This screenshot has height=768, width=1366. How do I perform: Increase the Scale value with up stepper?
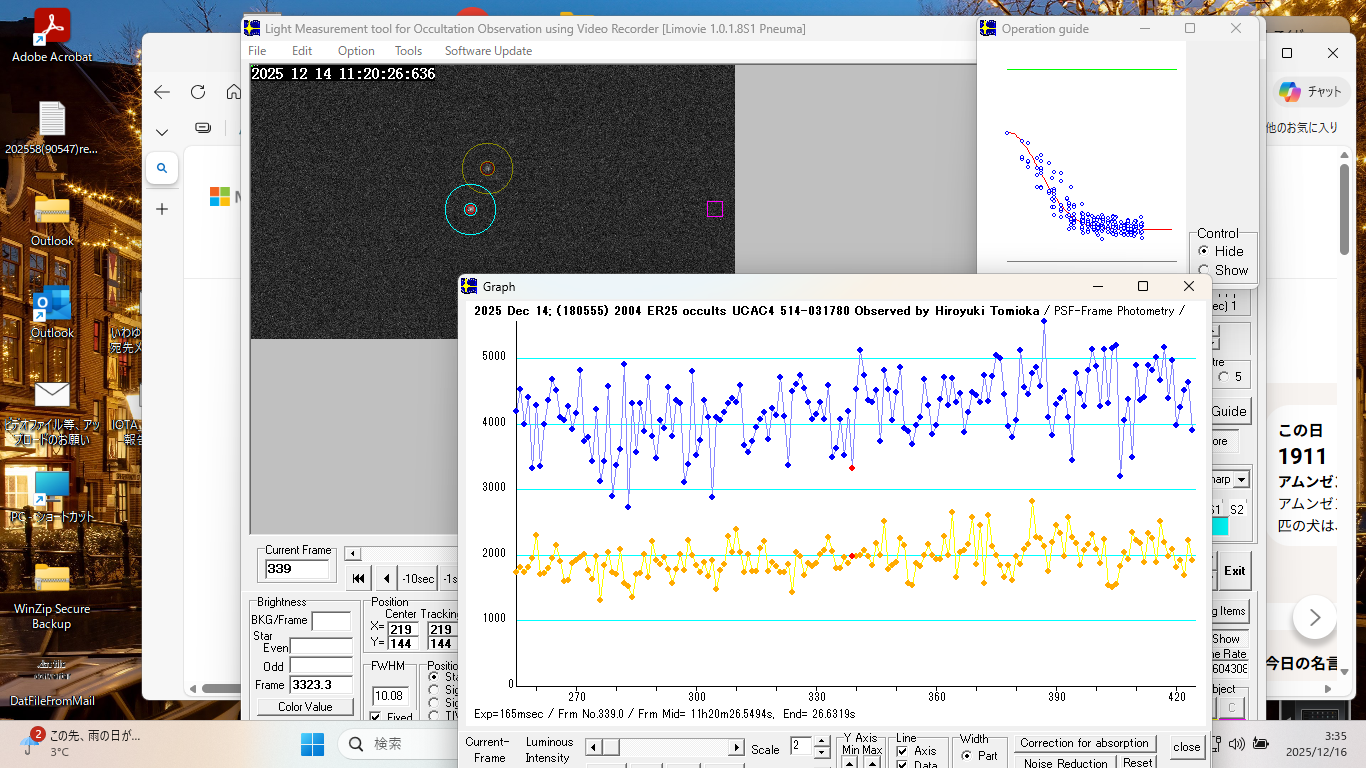tap(821, 741)
